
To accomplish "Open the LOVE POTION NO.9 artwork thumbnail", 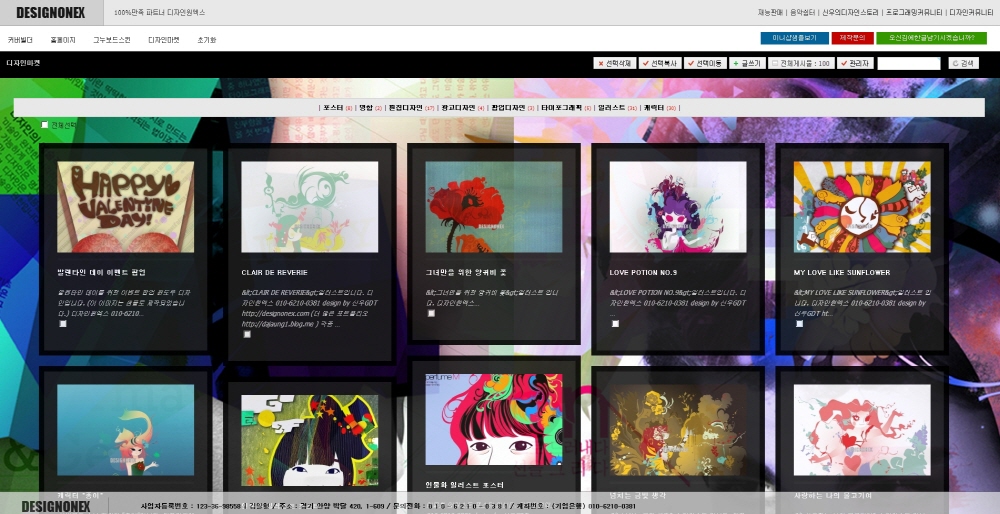I will click(x=677, y=193).
